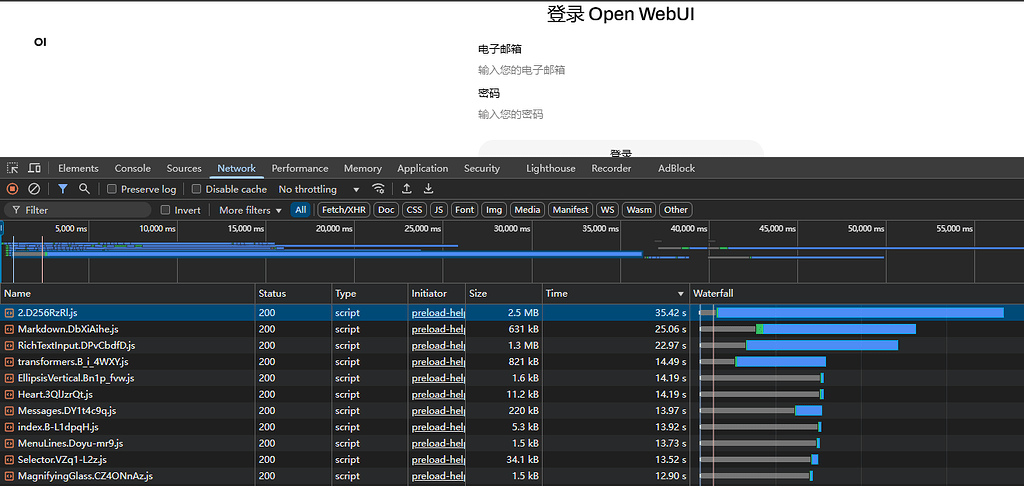Screen dimensions: 1024x486
Task: Open the Lighthouse tab
Action: click(551, 168)
